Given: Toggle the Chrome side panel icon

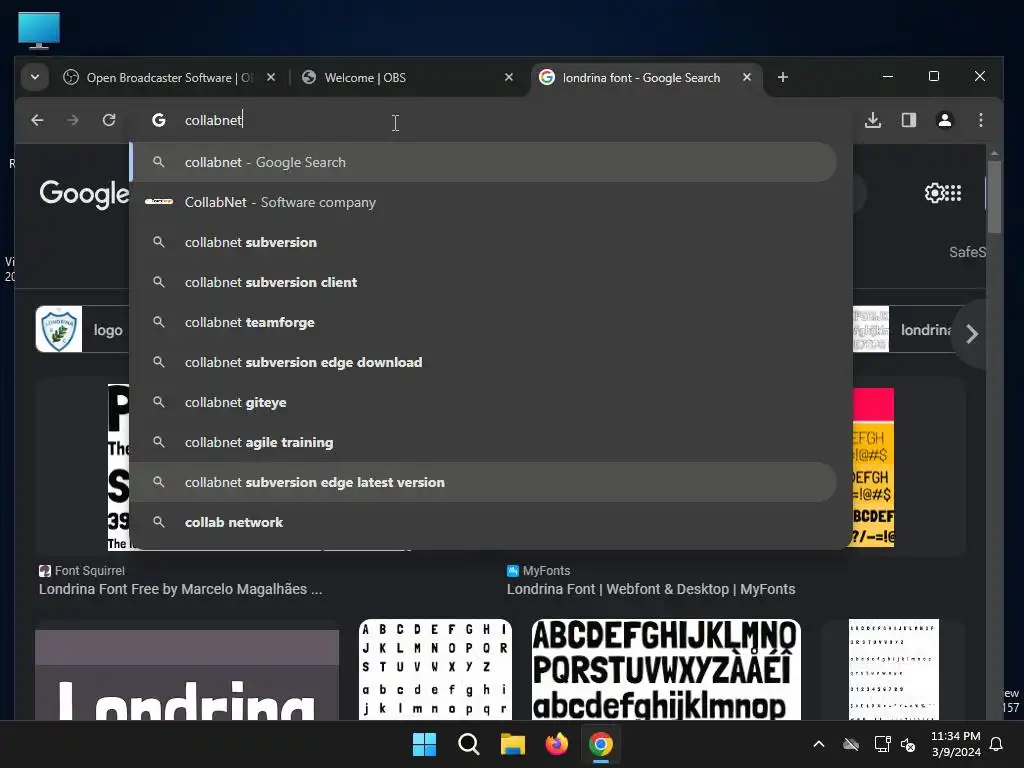Looking at the screenshot, I should (x=908, y=120).
